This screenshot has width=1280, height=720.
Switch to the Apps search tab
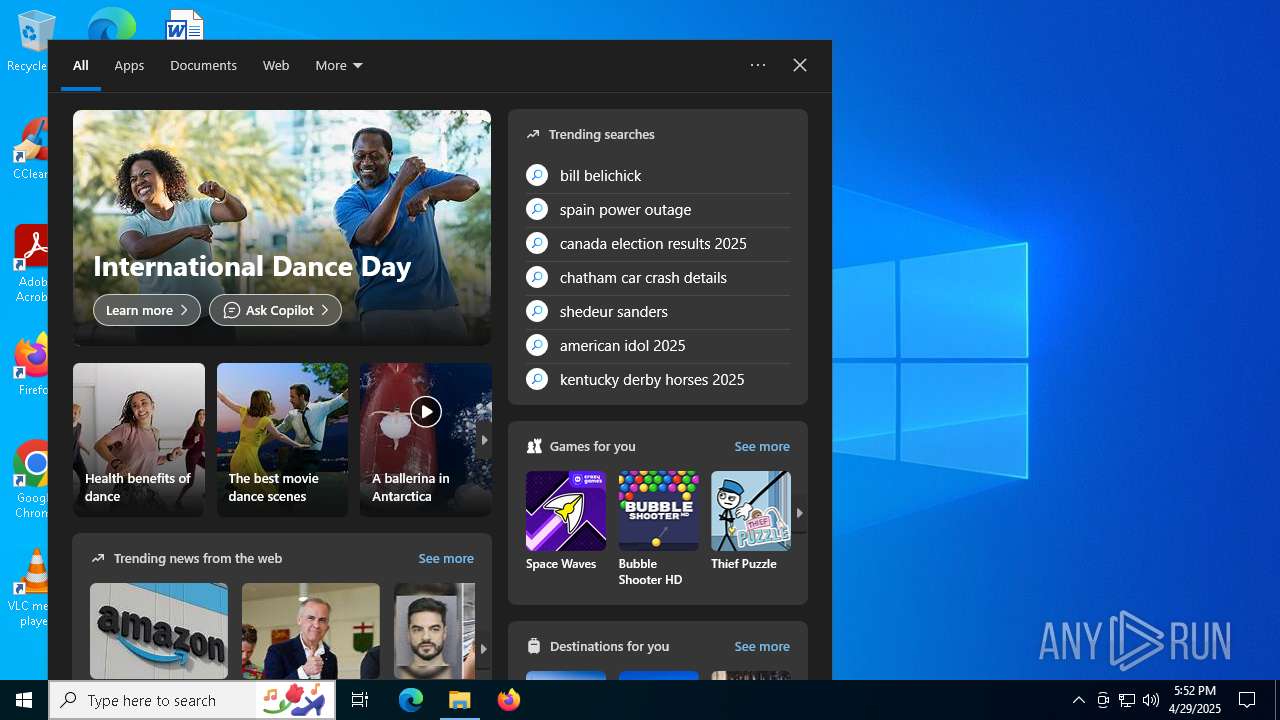click(129, 65)
